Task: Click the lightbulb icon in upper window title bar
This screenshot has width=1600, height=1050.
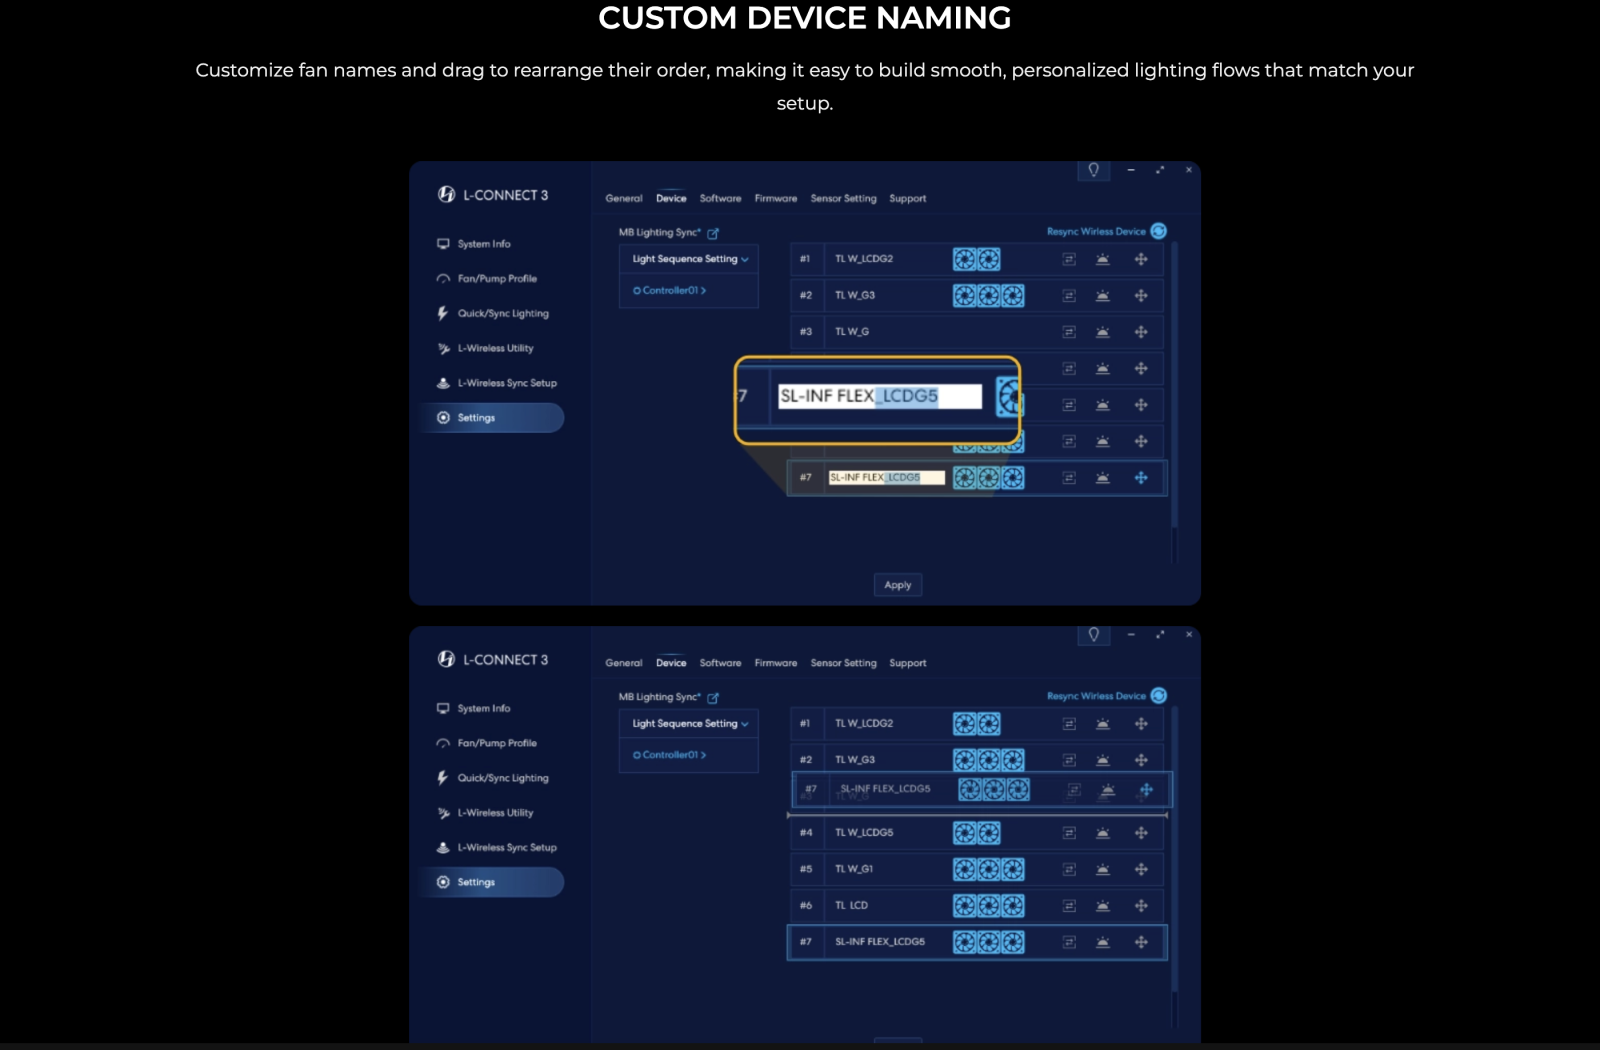Action: coord(1094,170)
